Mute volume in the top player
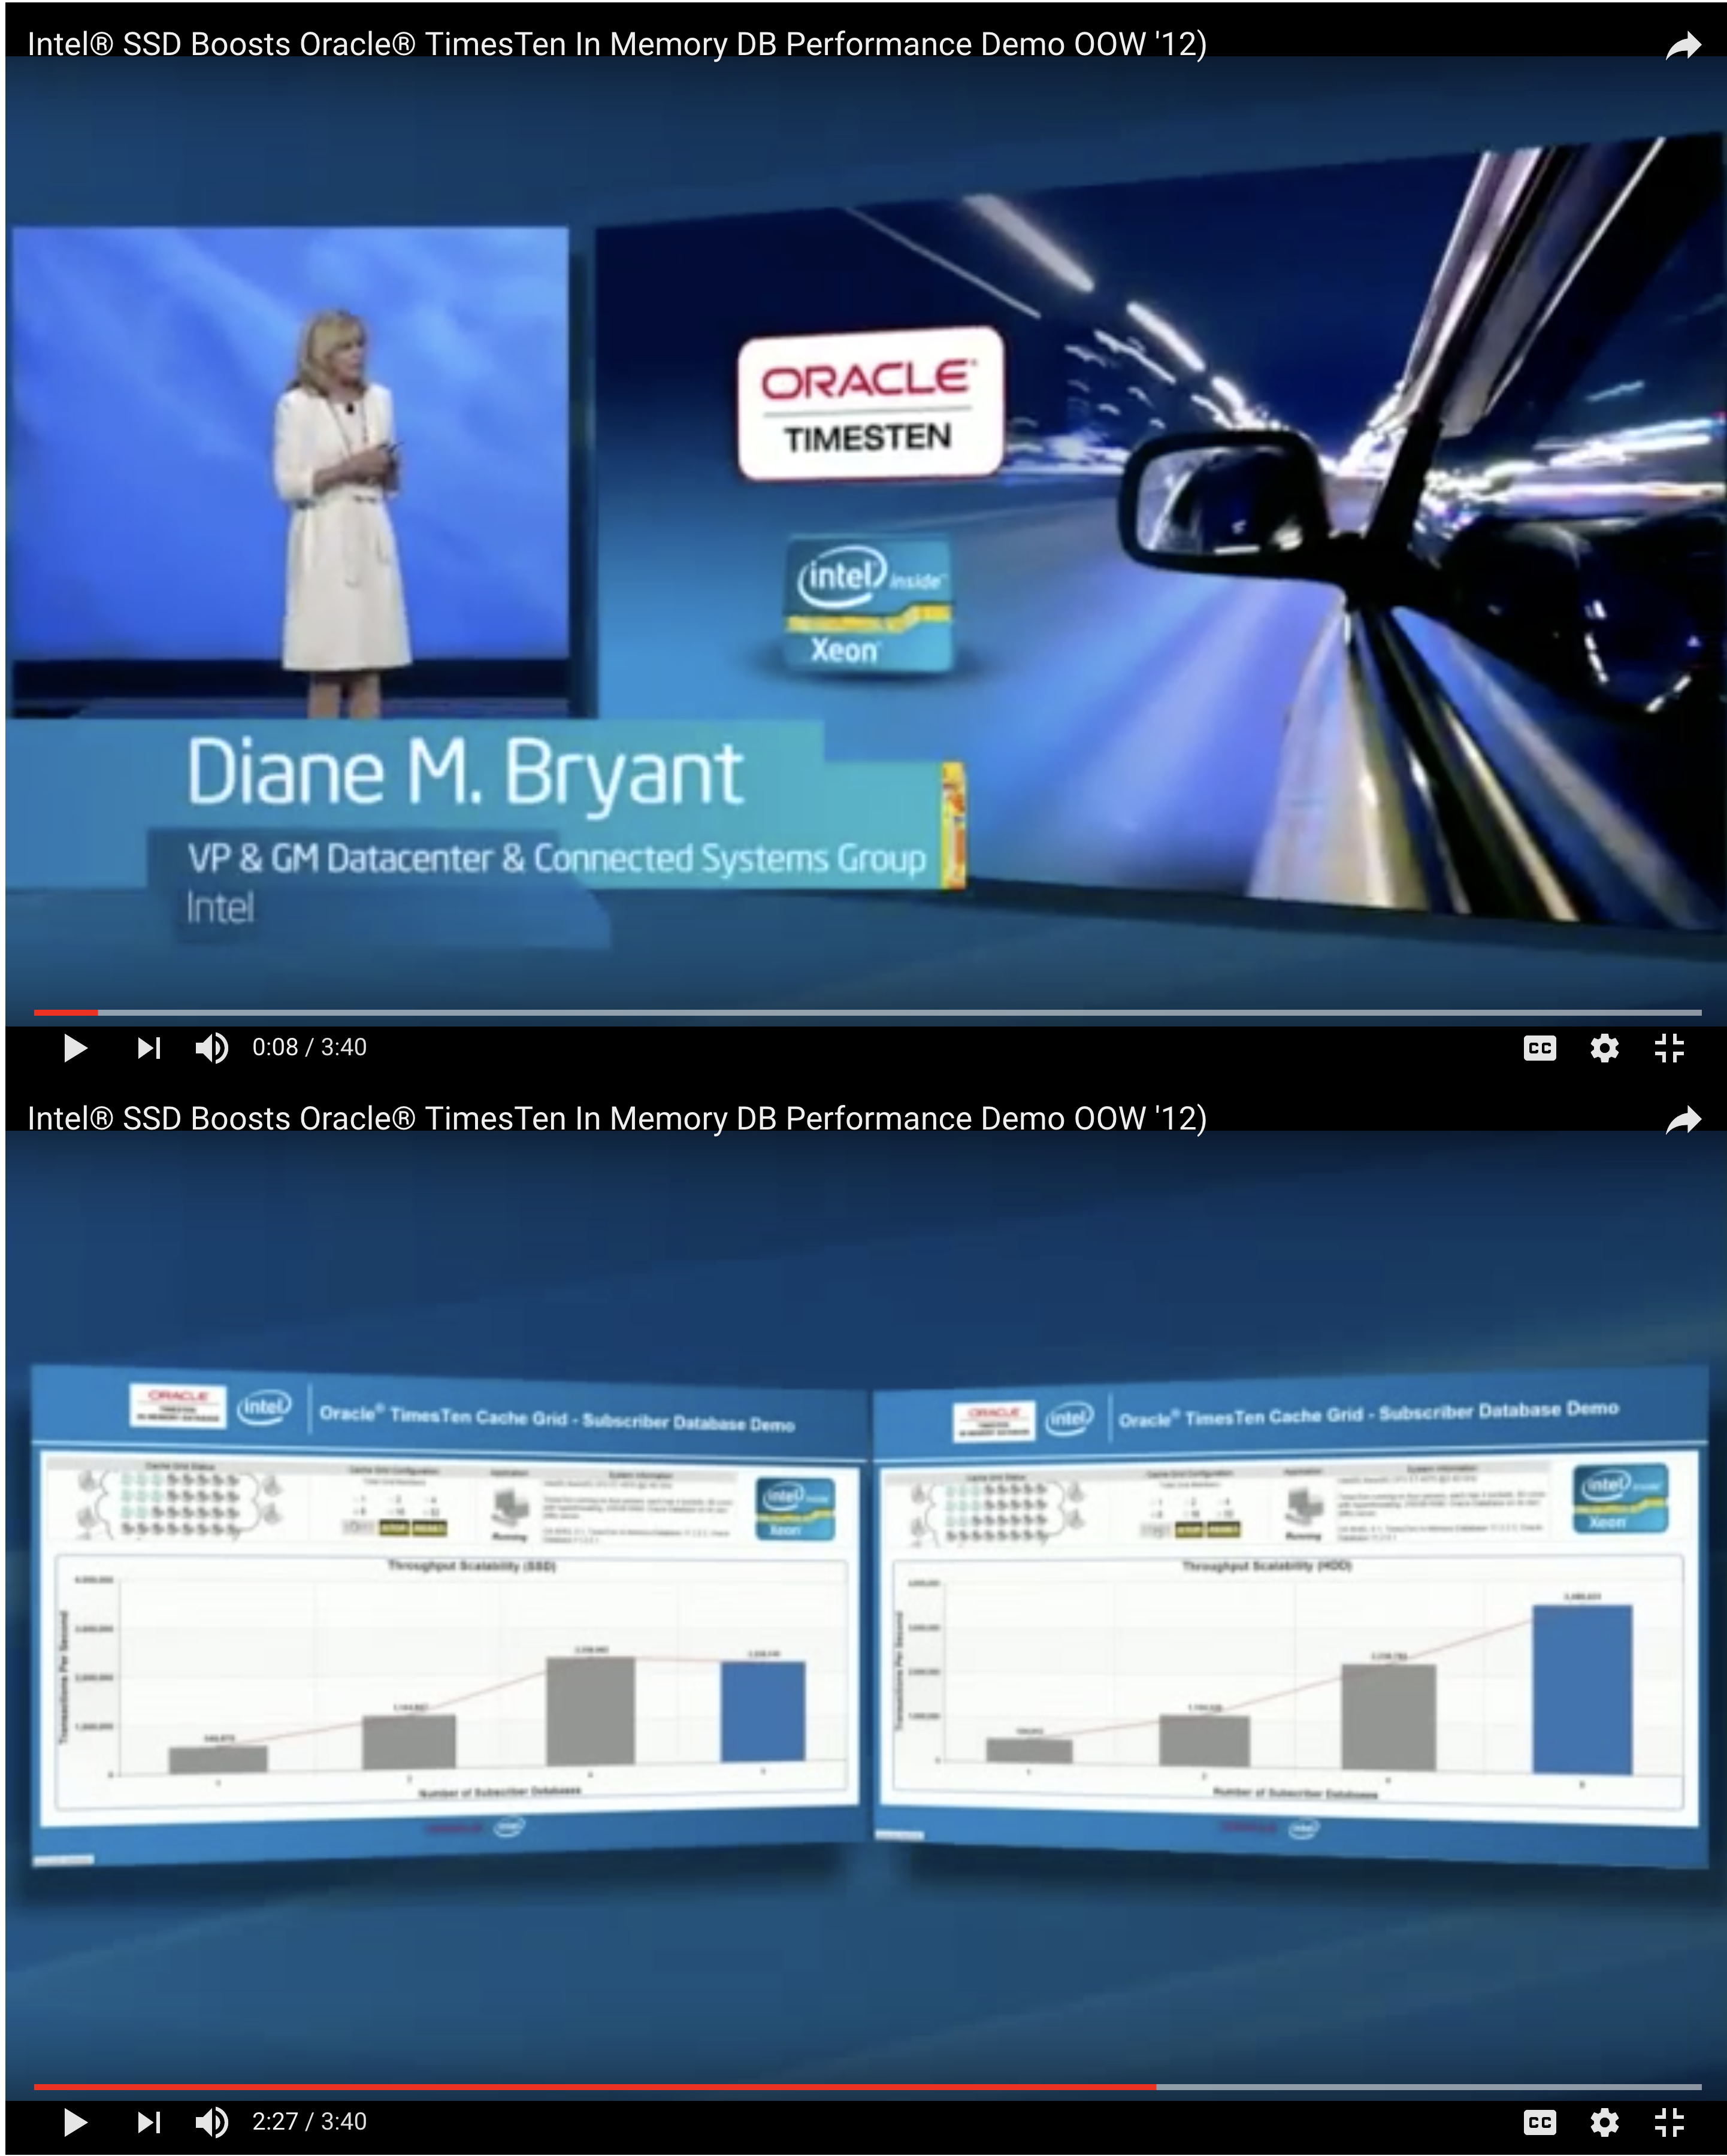This screenshot has width=1727, height=2156. [212, 1048]
